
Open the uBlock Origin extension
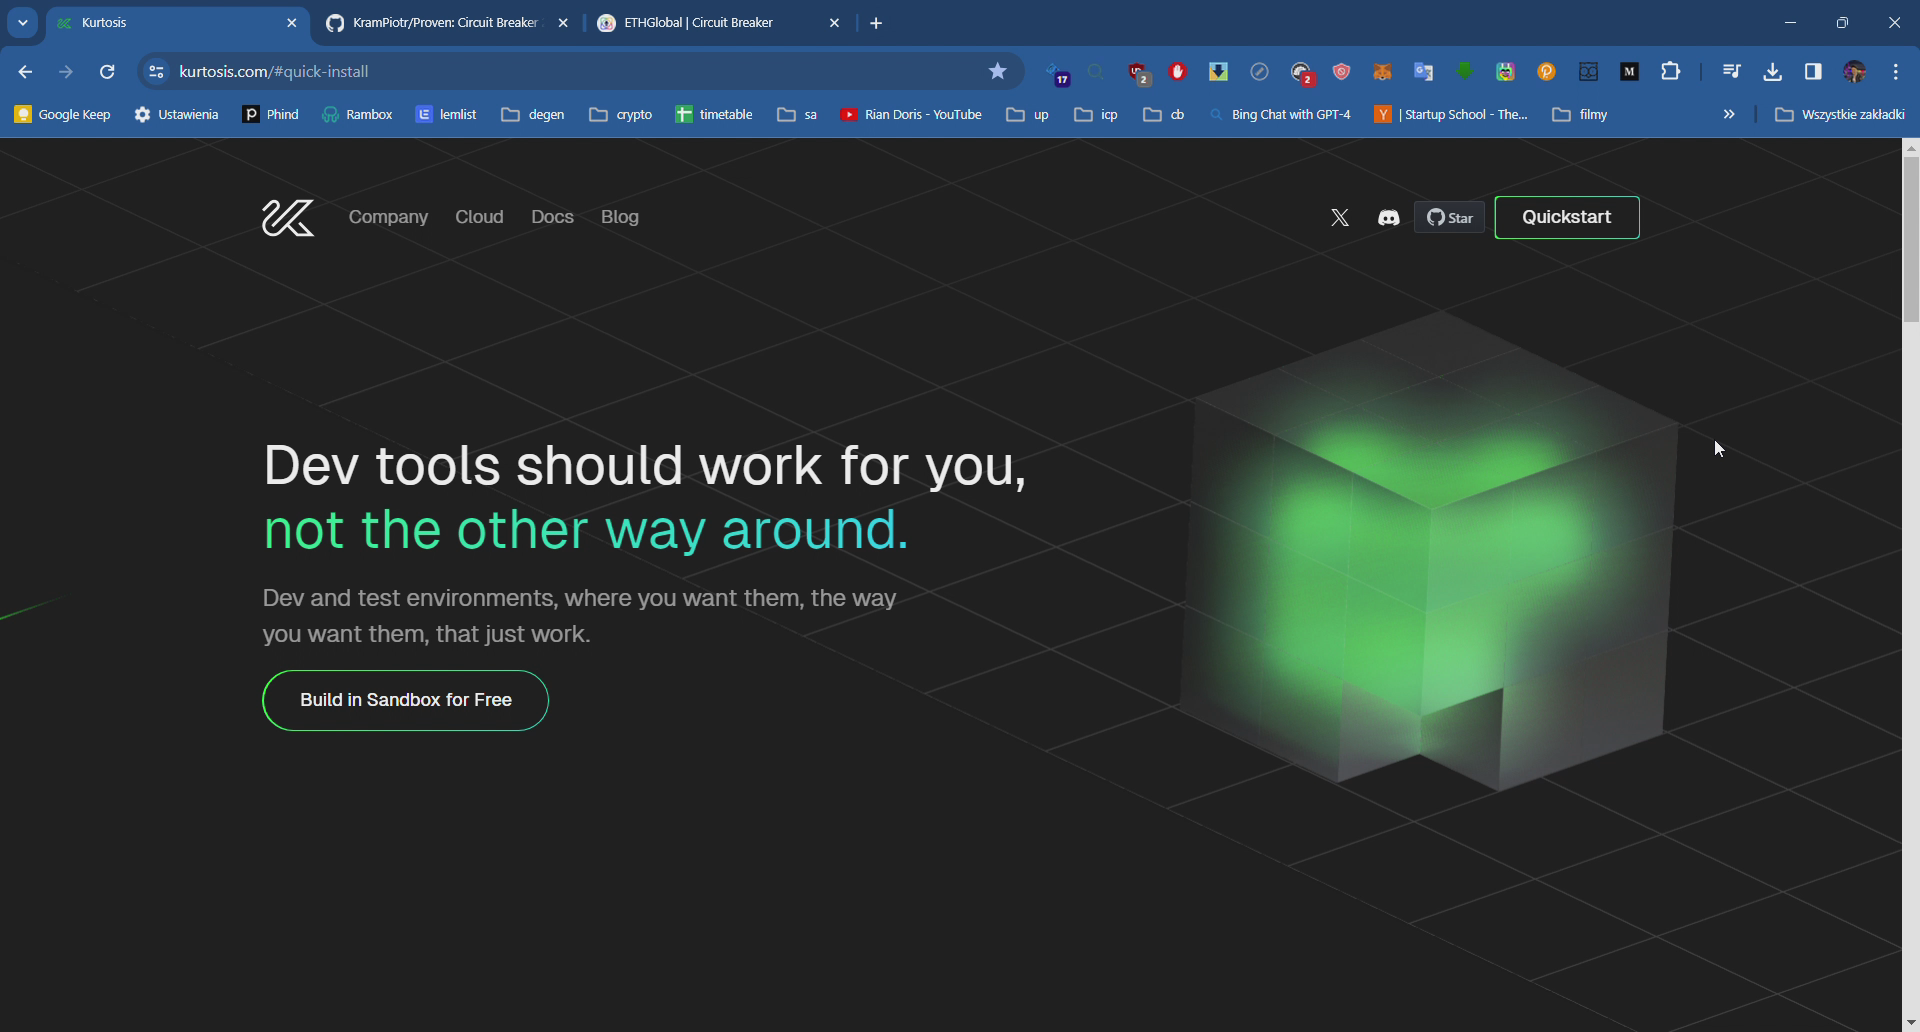[x=1138, y=72]
